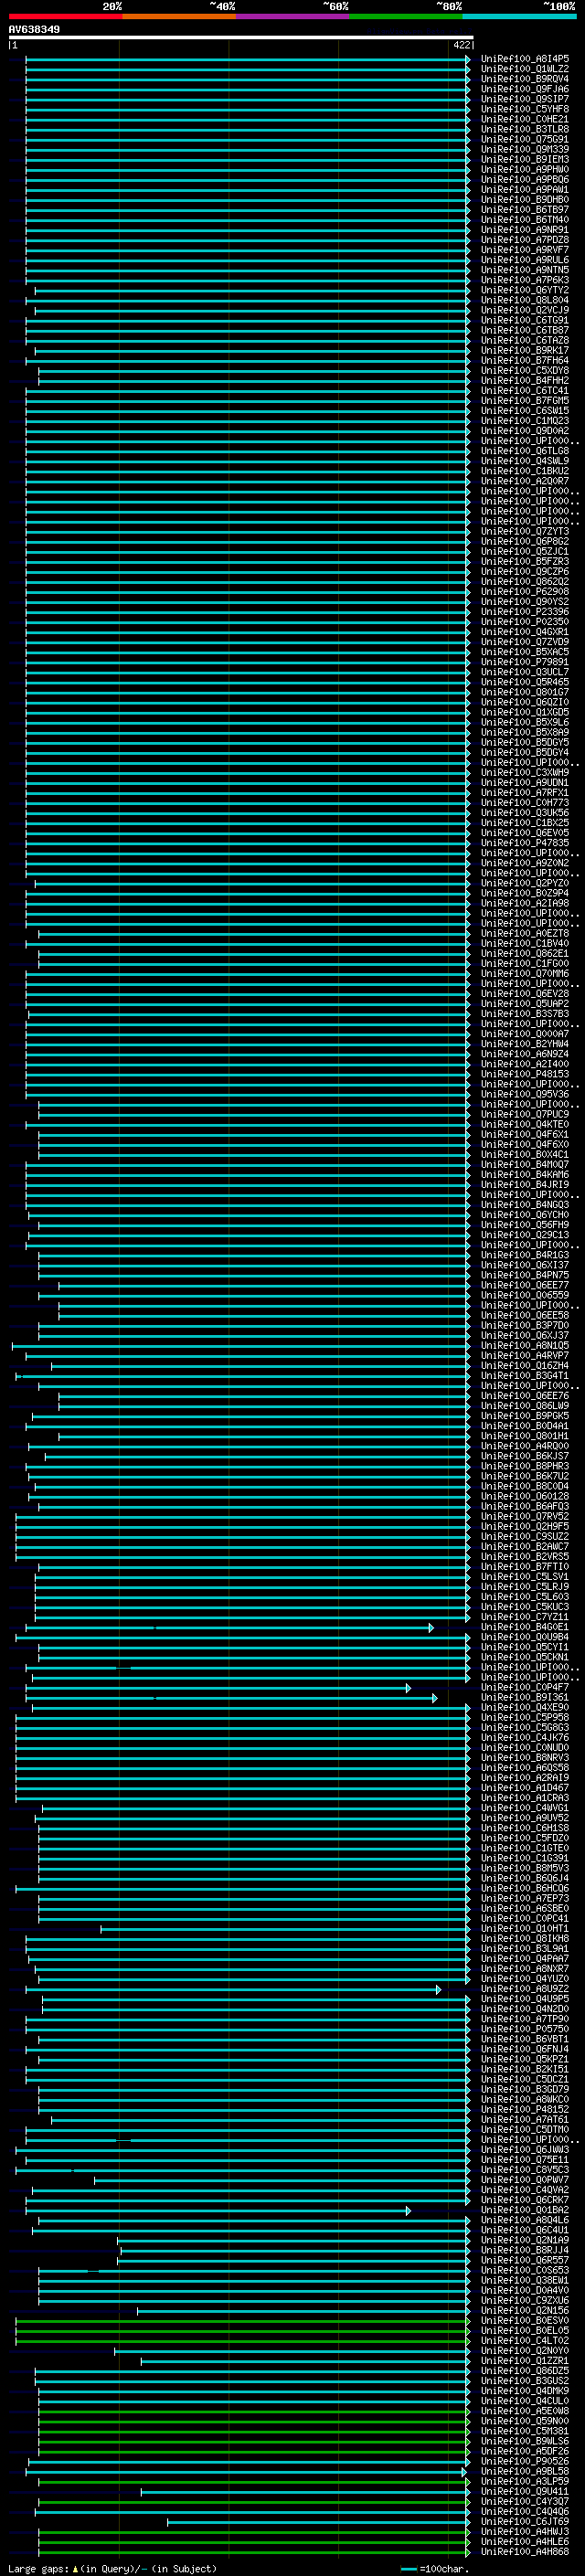Viewport: 585px width, 2576px height.
Task: Click the query end position 422
Action: (x=462, y=45)
